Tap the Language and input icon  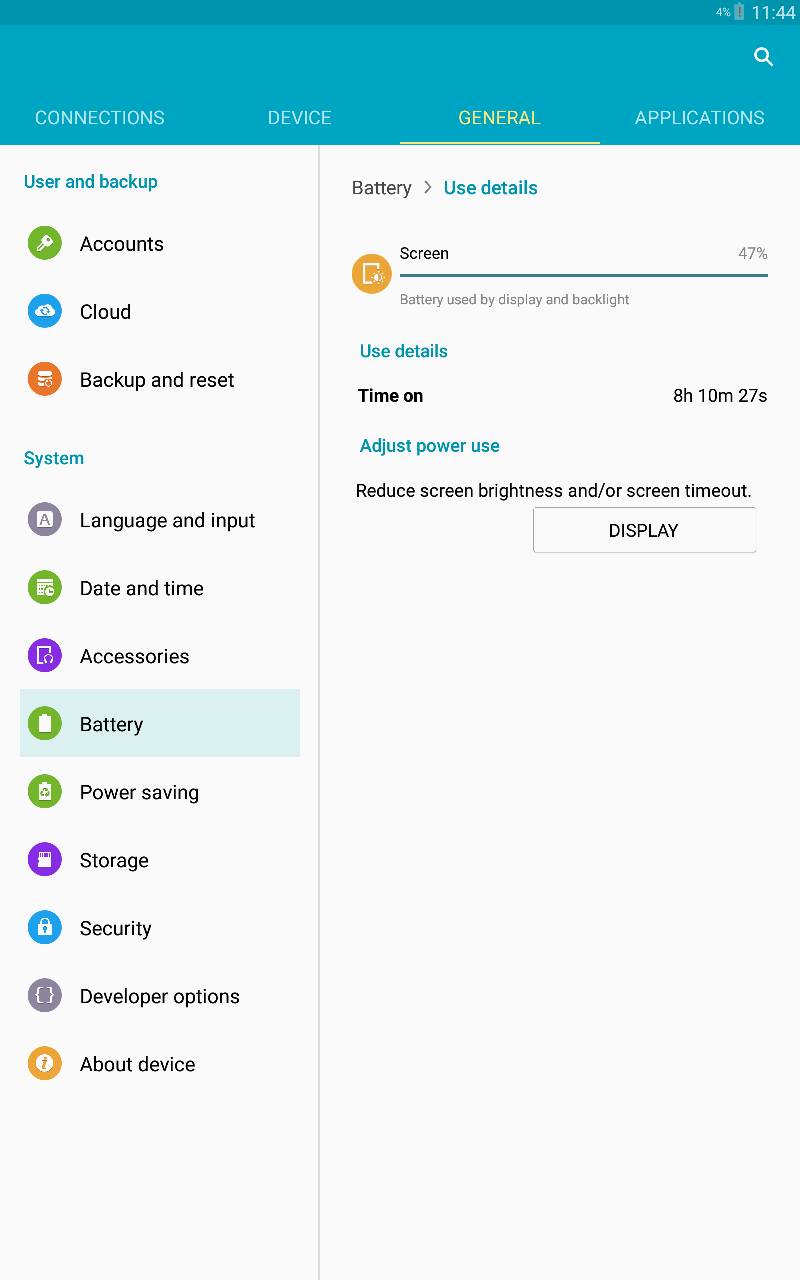coord(44,519)
